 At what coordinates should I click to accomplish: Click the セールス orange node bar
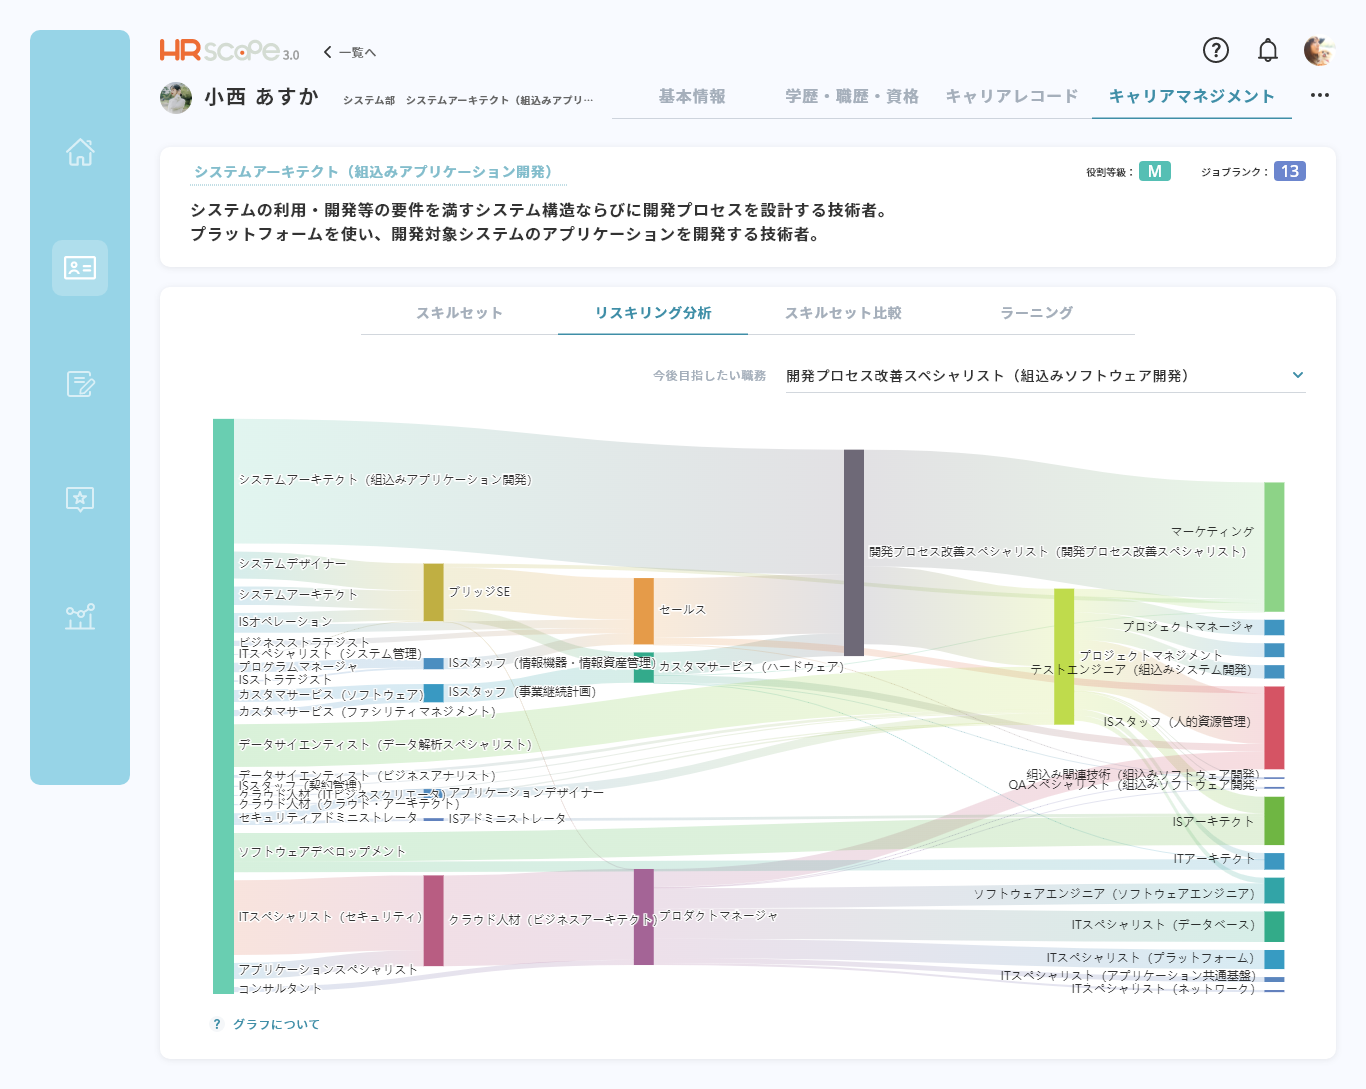643,611
